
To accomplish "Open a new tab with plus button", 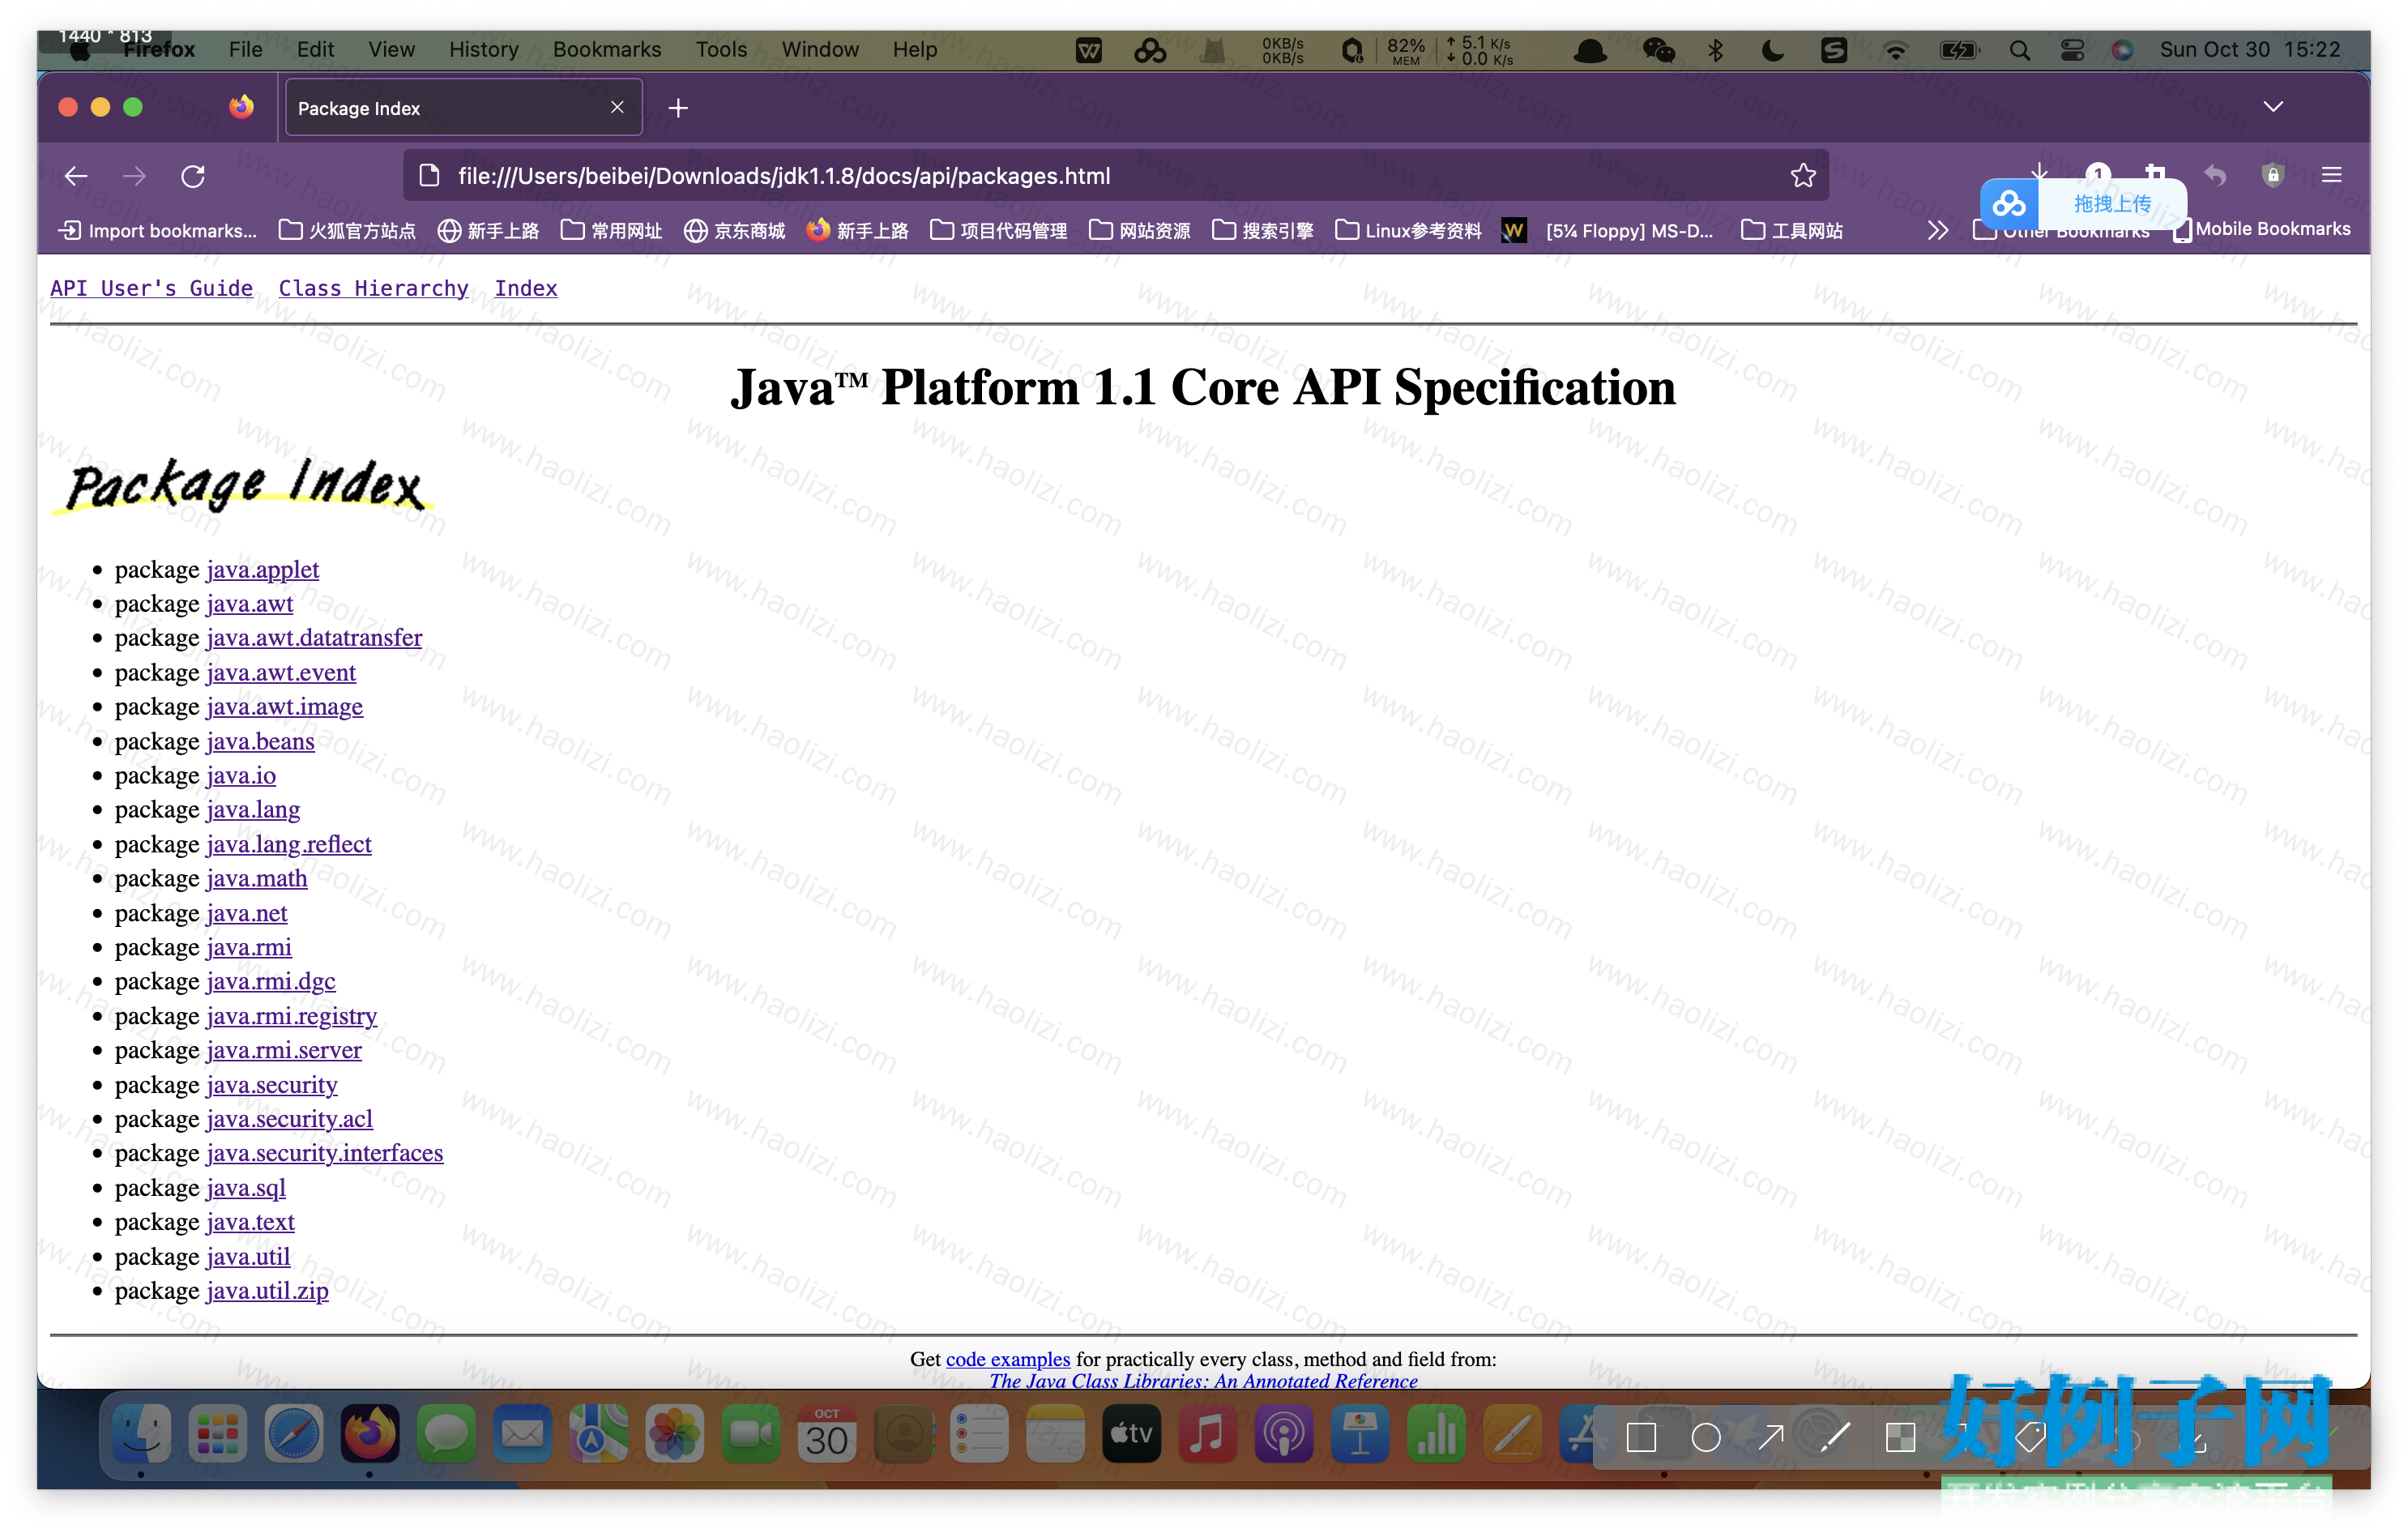I will [678, 108].
